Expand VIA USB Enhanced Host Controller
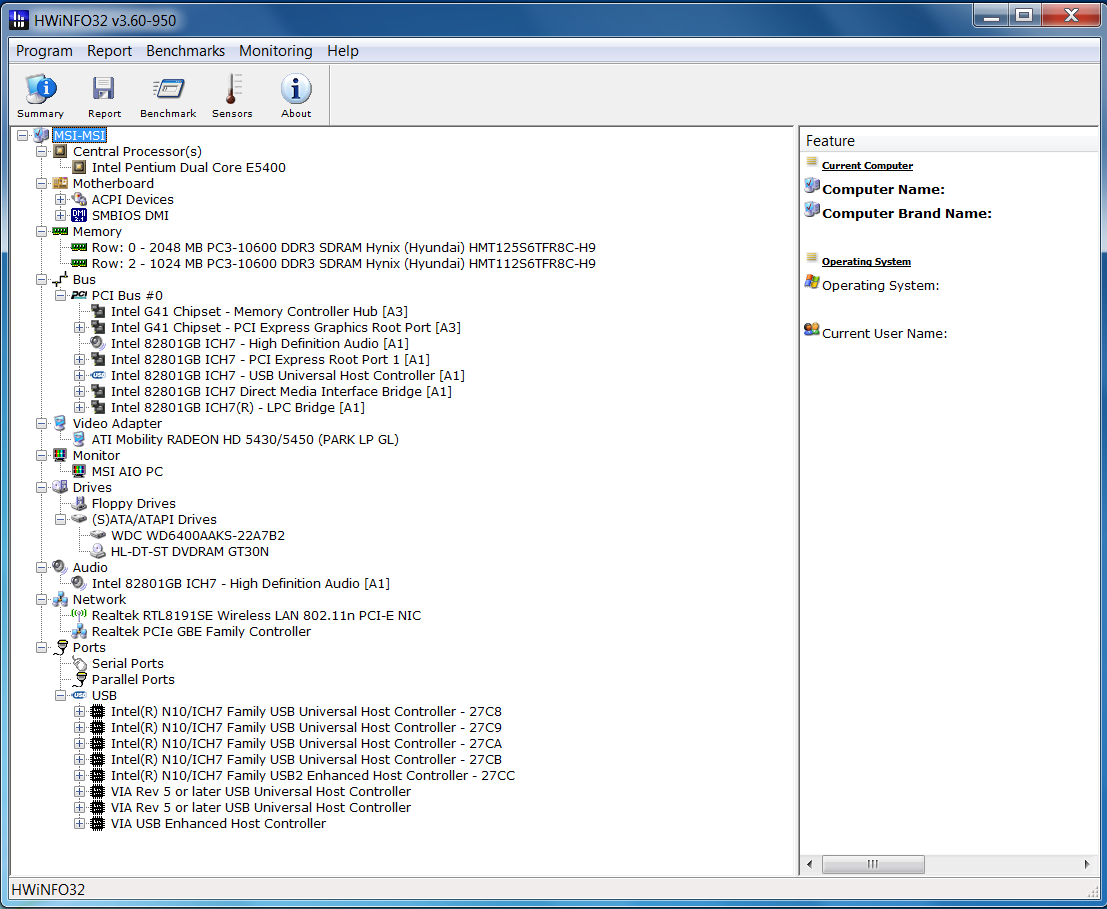The width and height of the screenshot is (1107, 909). coord(80,824)
